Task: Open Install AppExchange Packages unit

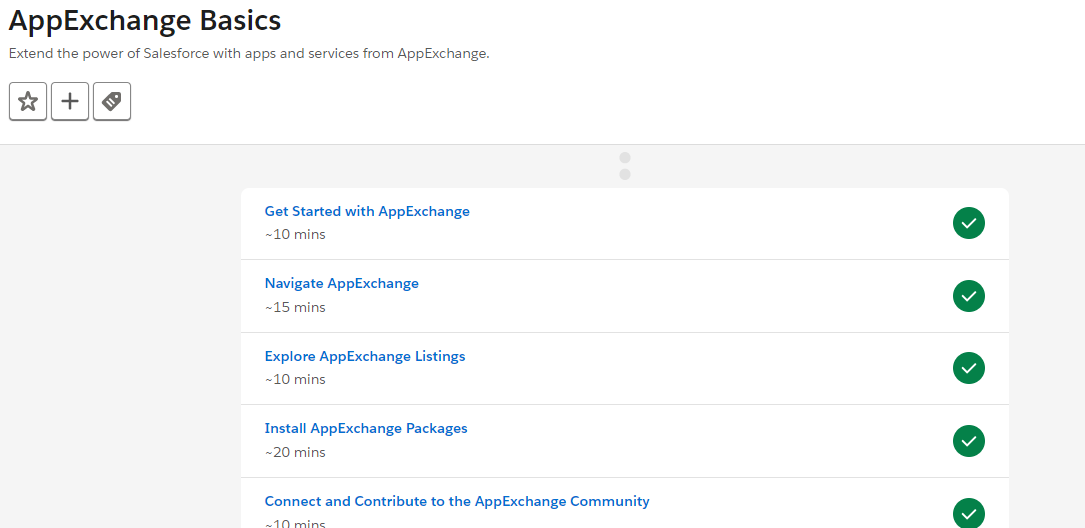Action: (x=366, y=428)
